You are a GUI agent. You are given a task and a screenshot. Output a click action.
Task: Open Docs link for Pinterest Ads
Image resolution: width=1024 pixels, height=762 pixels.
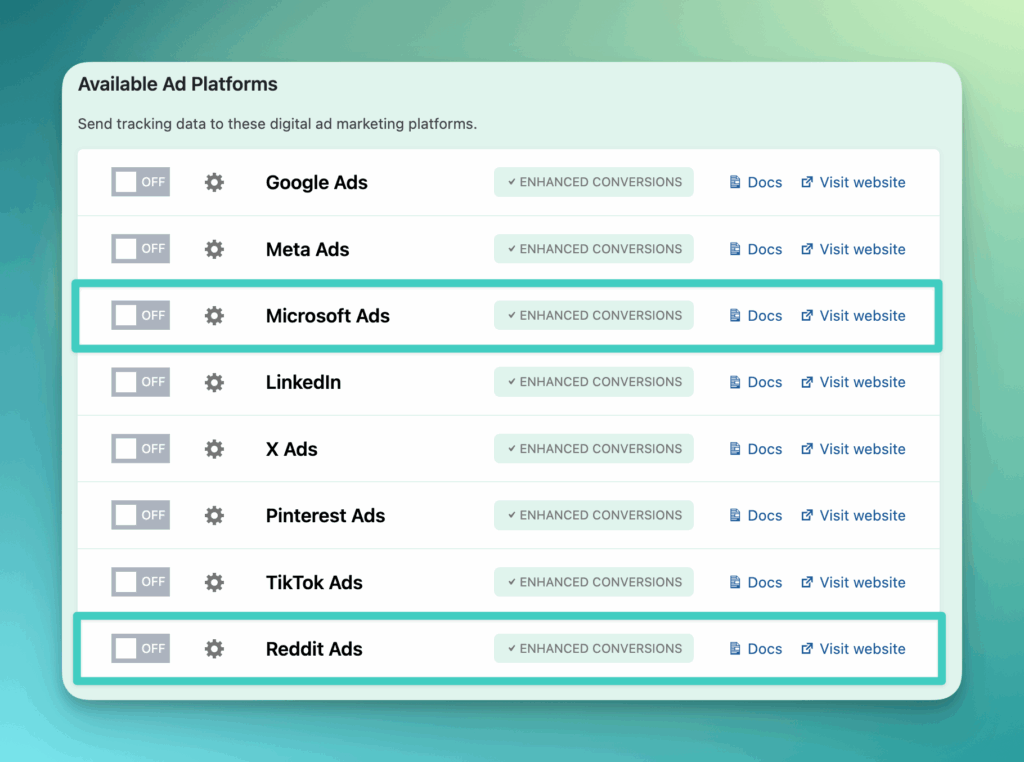point(756,515)
